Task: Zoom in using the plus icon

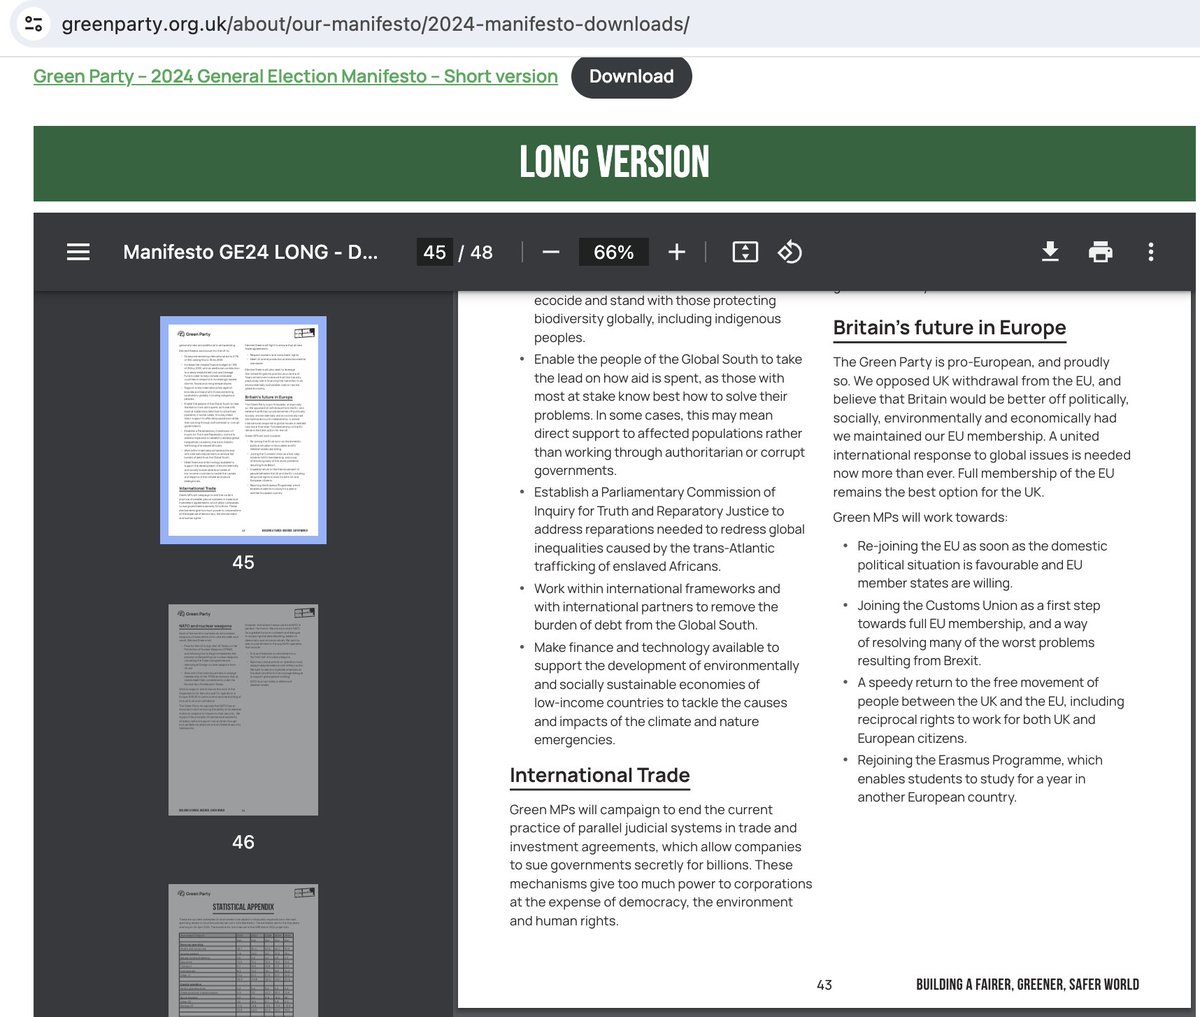Action: pyautogui.click(x=676, y=252)
